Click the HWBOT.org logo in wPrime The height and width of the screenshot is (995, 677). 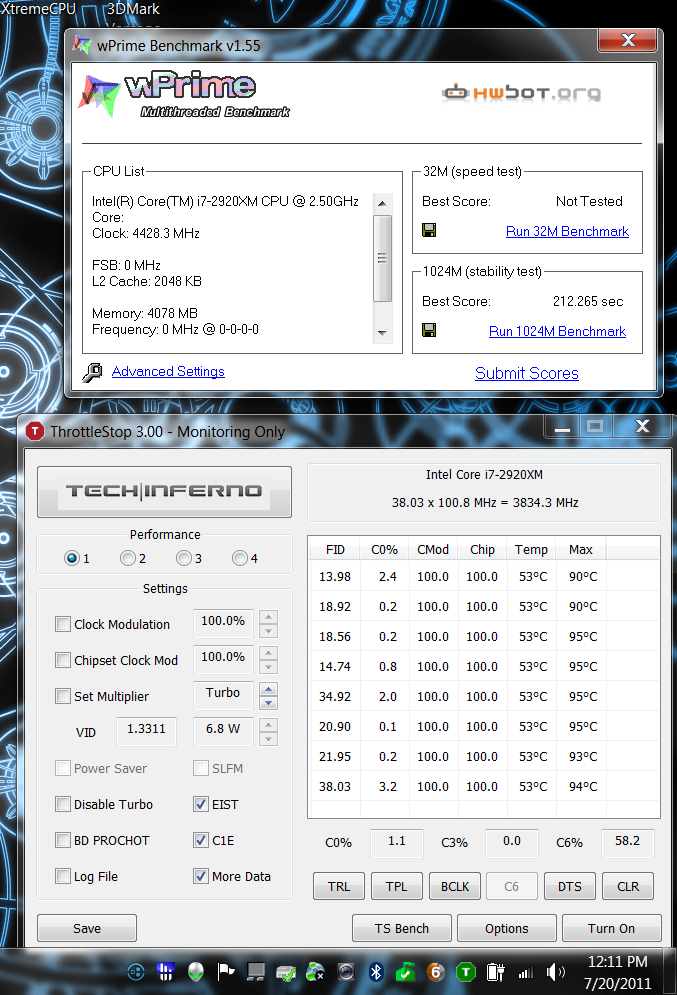pos(521,93)
